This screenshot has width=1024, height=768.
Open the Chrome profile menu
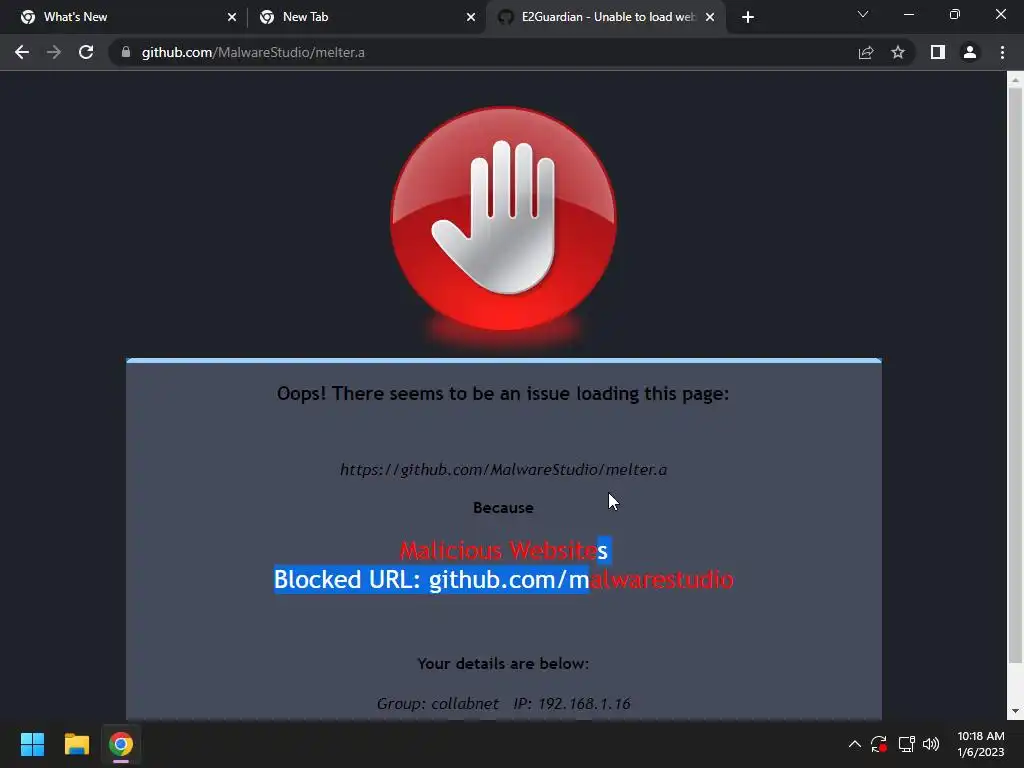click(x=970, y=52)
